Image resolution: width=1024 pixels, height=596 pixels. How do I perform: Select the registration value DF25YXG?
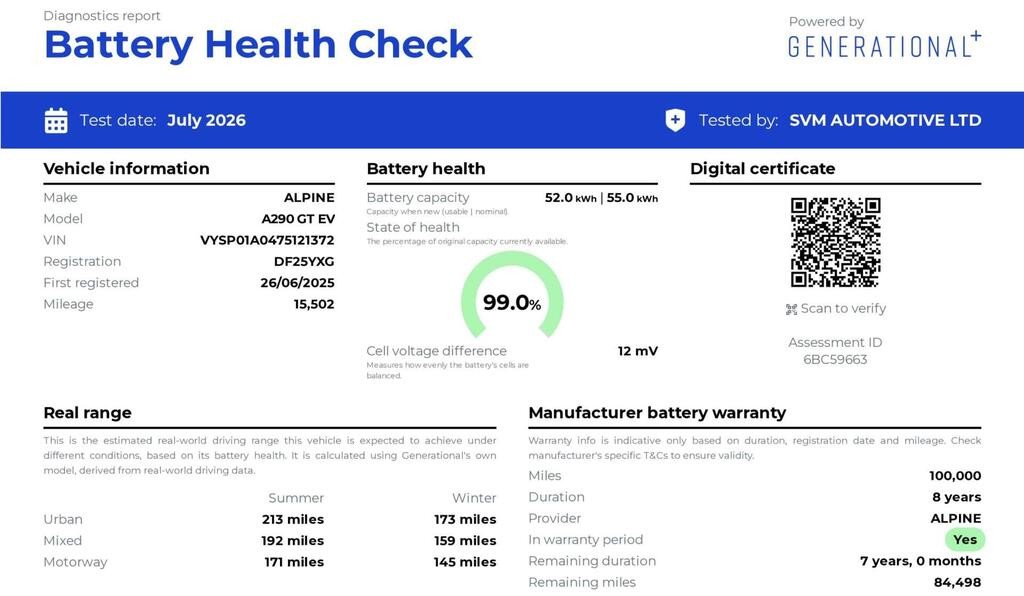(x=304, y=262)
